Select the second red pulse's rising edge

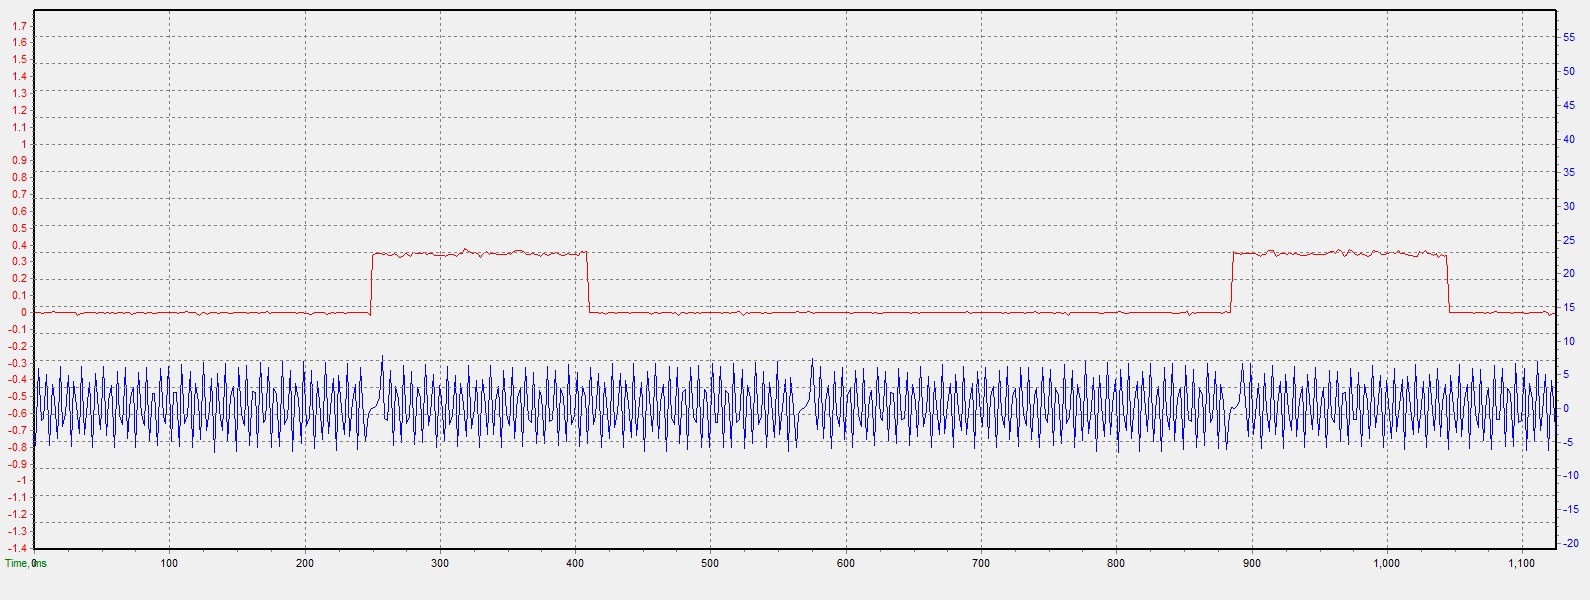1232,283
